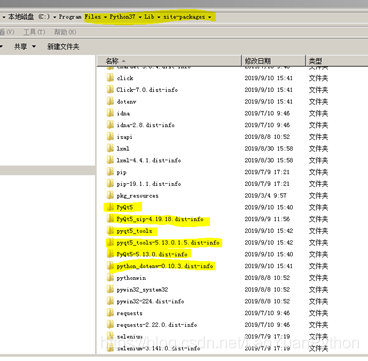Click date 2019/9/9 11:56 of PyQt5_sip
The image size is (368, 361).
point(267,219)
